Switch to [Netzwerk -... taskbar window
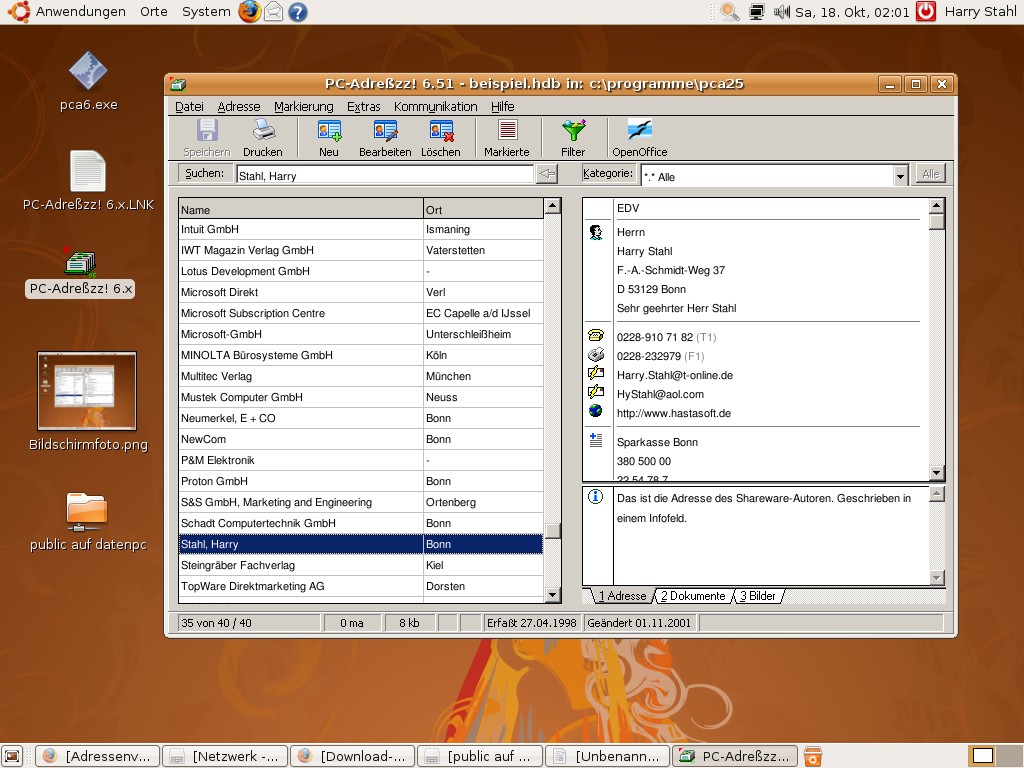 click(225, 756)
